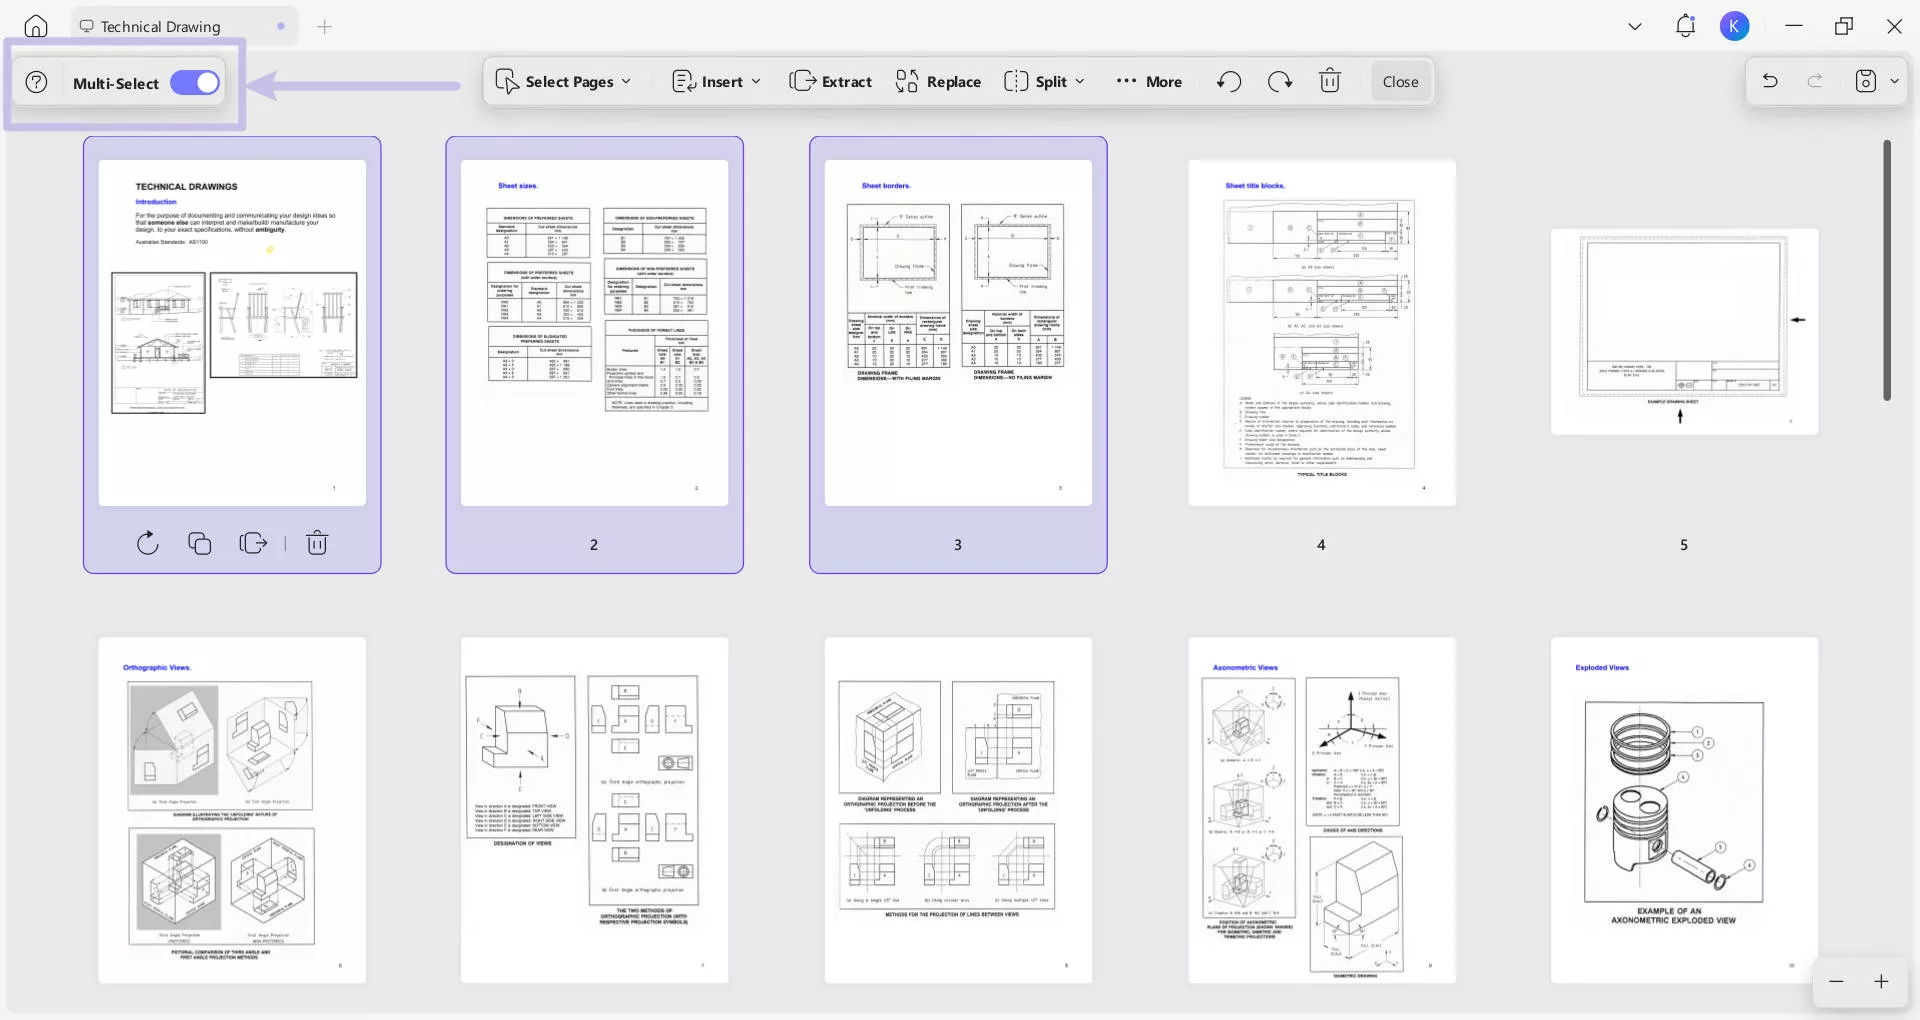Rotate page 1 using its thumbnail icon
This screenshot has width=1920, height=1020.
click(x=148, y=543)
